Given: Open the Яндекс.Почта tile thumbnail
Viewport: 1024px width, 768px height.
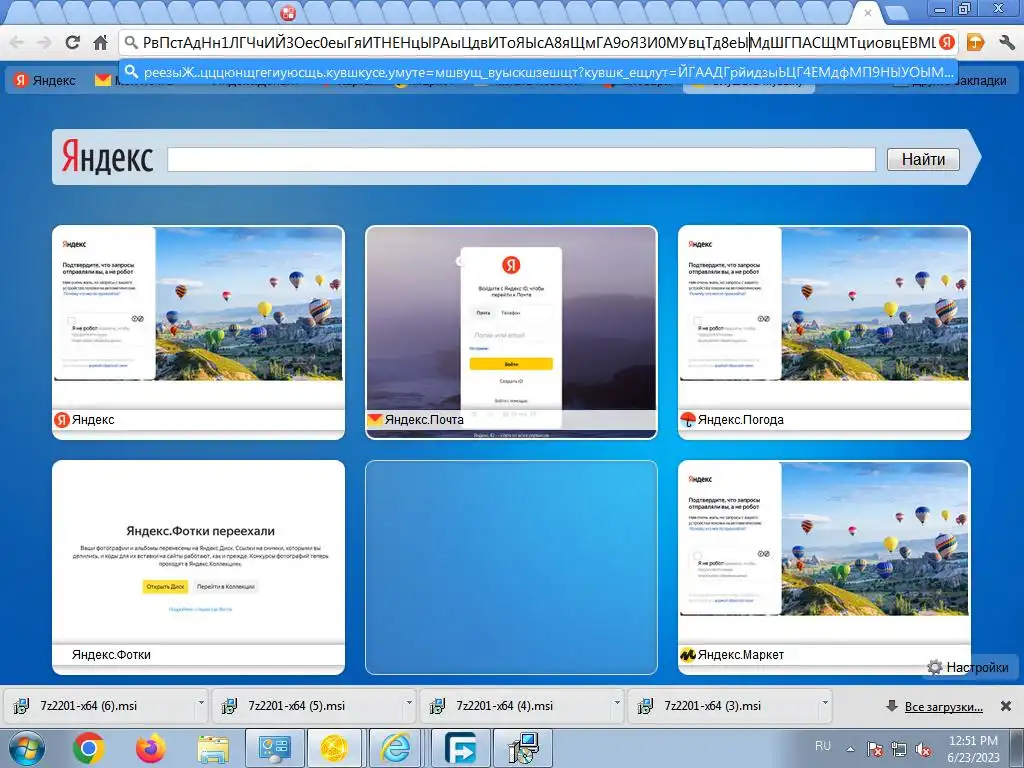Looking at the screenshot, I should click(511, 332).
